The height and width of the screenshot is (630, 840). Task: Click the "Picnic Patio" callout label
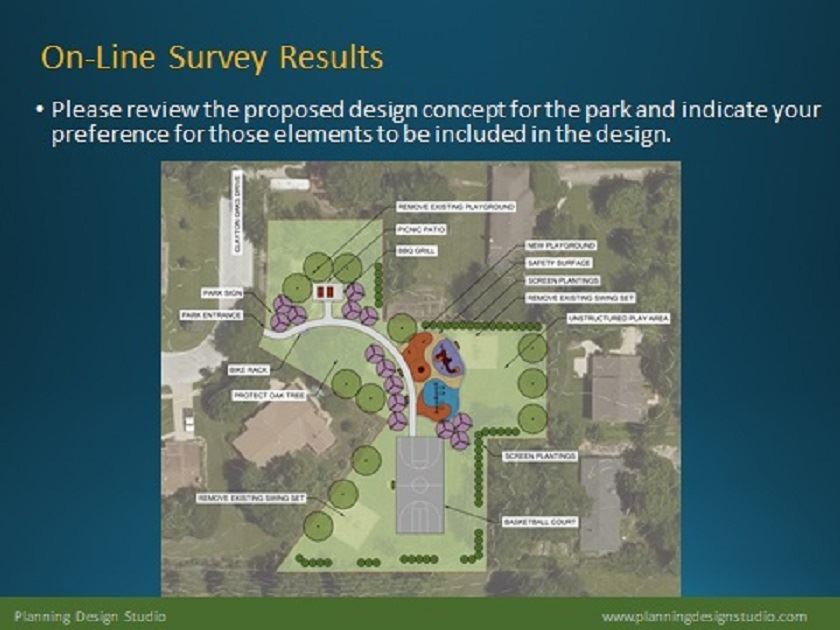(x=421, y=228)
